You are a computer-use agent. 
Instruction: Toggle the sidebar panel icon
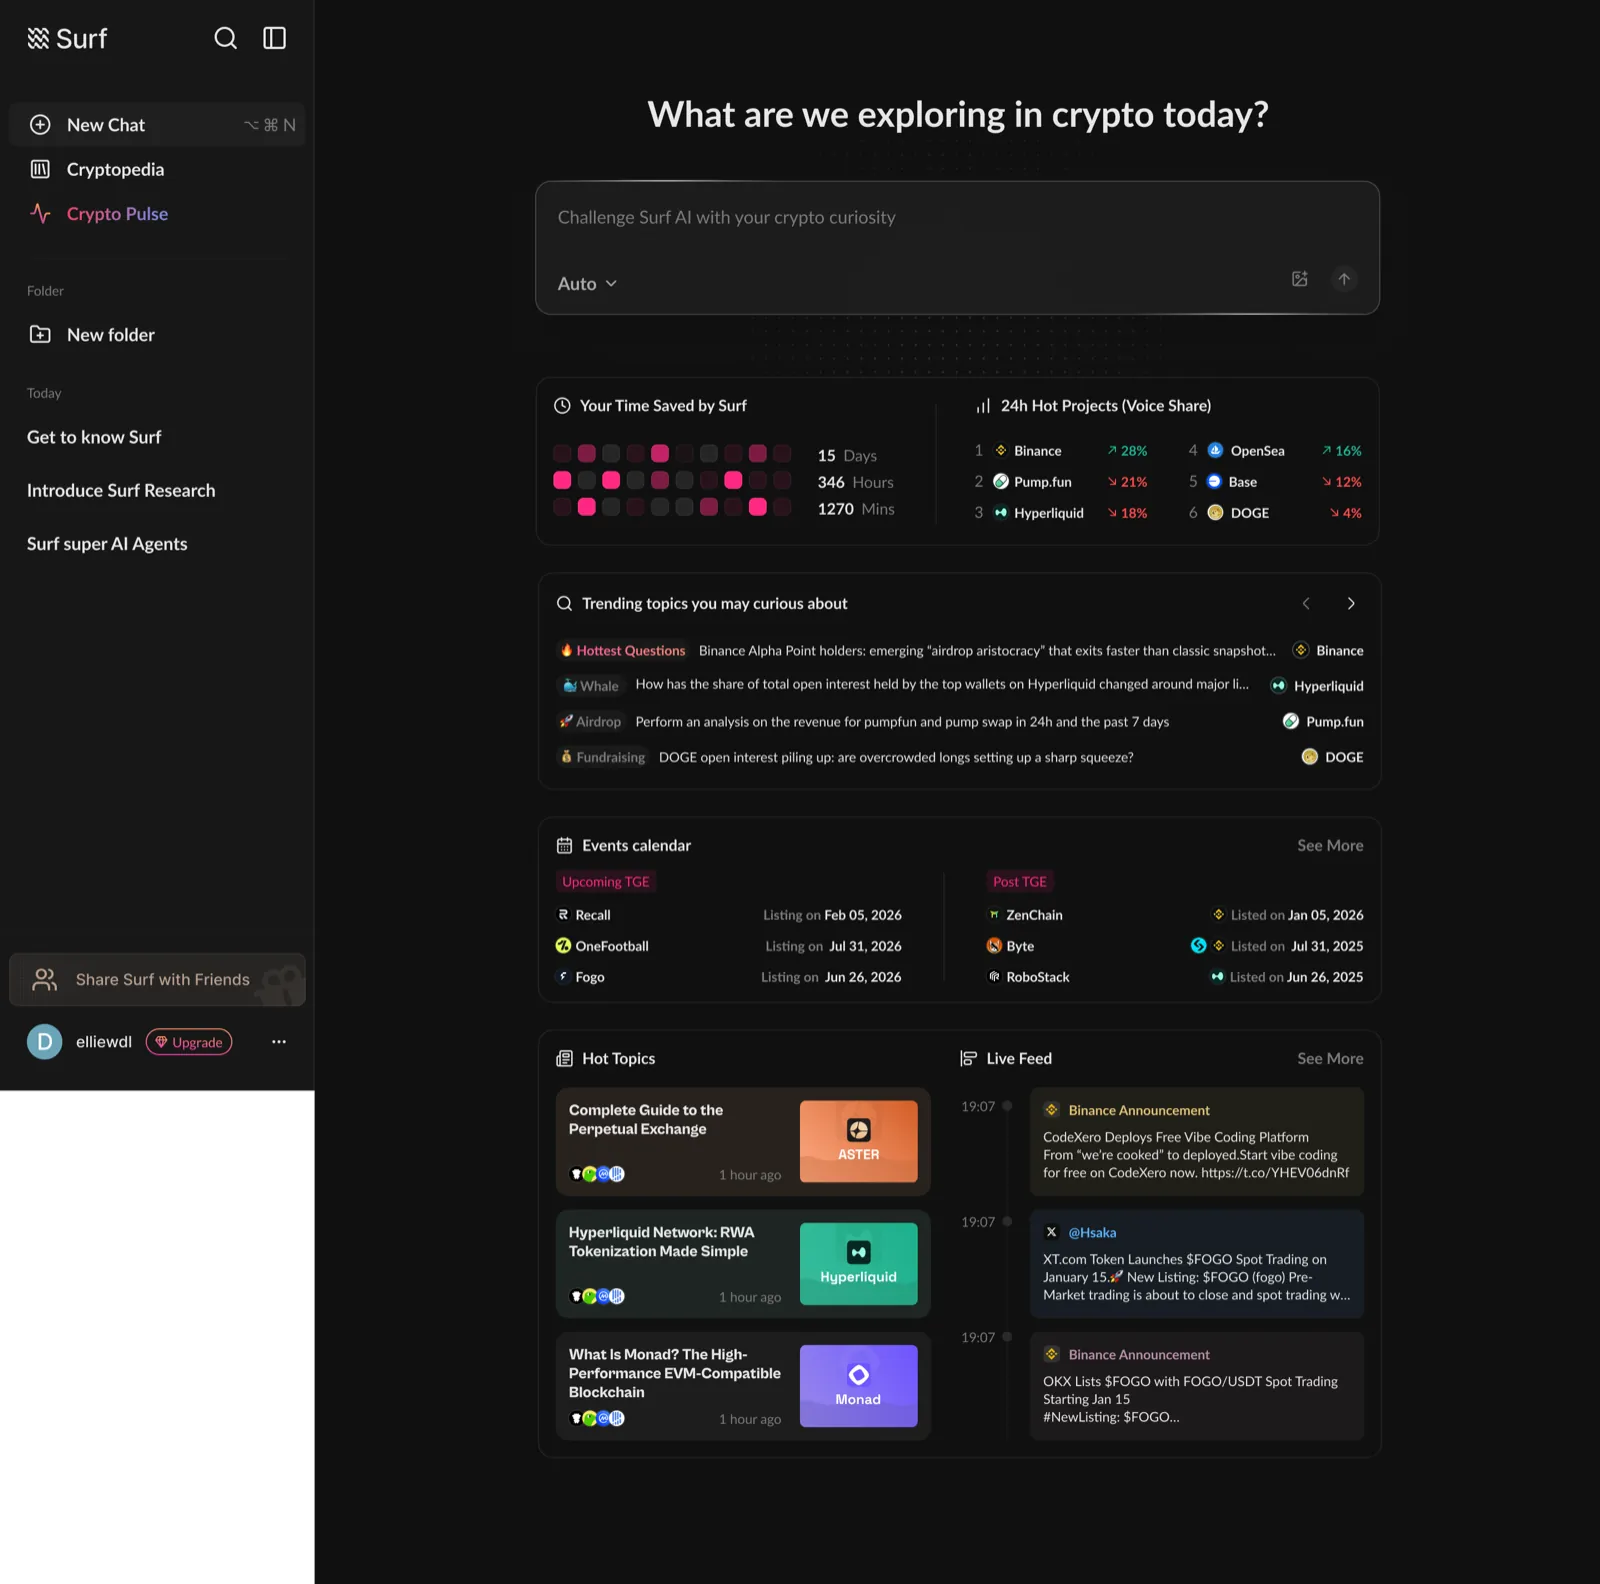(x=274, y=38)
